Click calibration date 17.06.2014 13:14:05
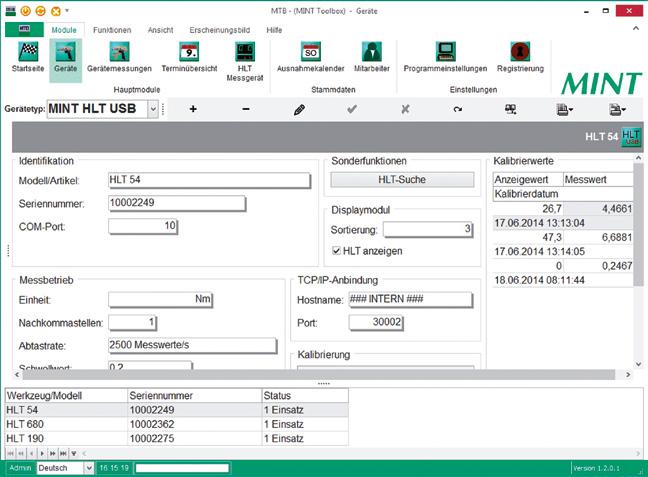This screenshot has width=648, height=477. 540,251
